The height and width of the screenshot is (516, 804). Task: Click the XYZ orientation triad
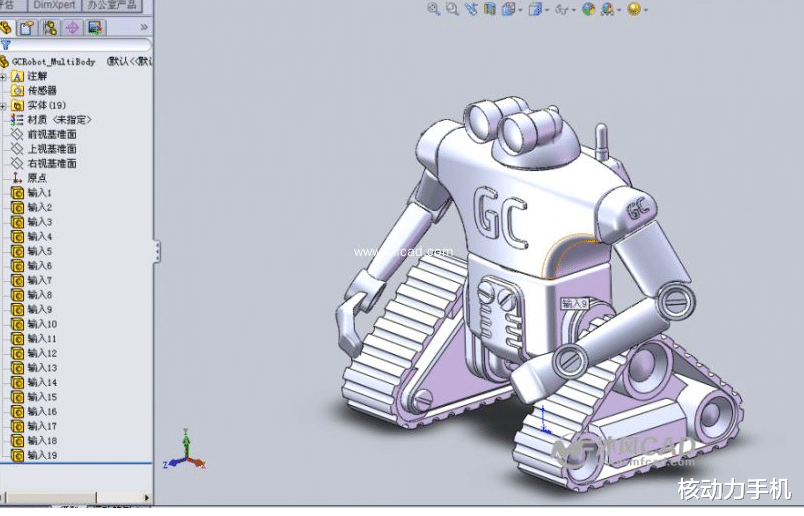[x=185, y=450]
